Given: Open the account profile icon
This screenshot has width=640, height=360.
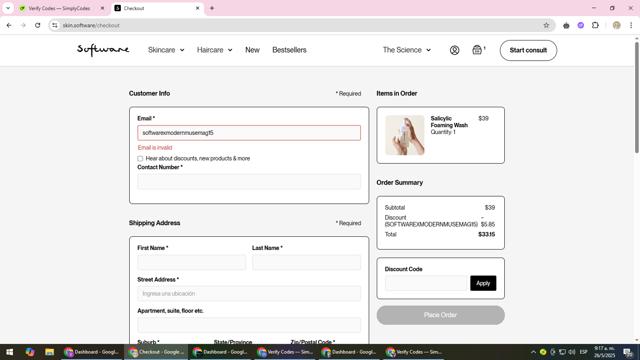Looking at the screenshot, I should [x=454, y=50].
